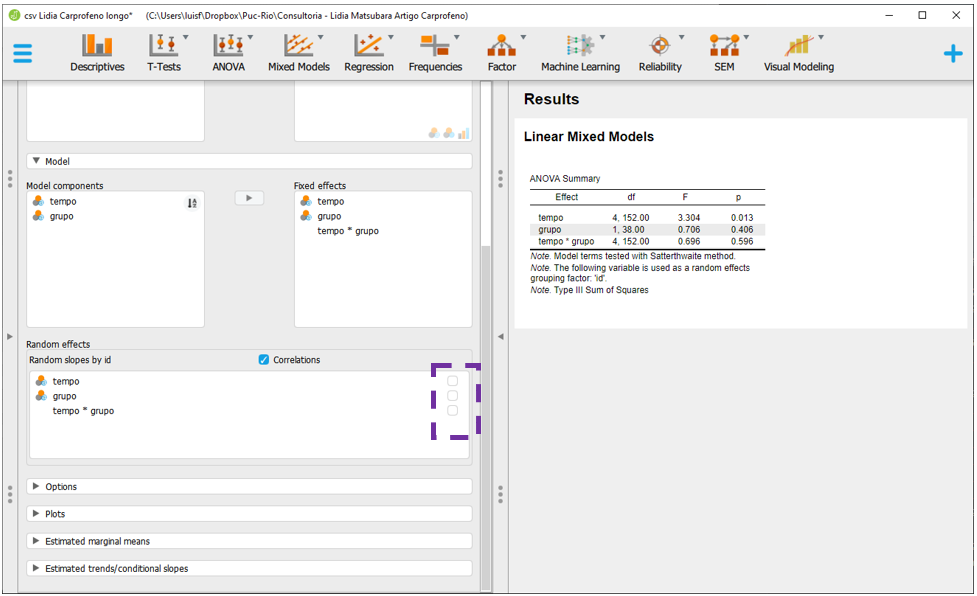Open the ANOVA analysis menu
The height and width of the screenshot is (596, 977).
229,52
